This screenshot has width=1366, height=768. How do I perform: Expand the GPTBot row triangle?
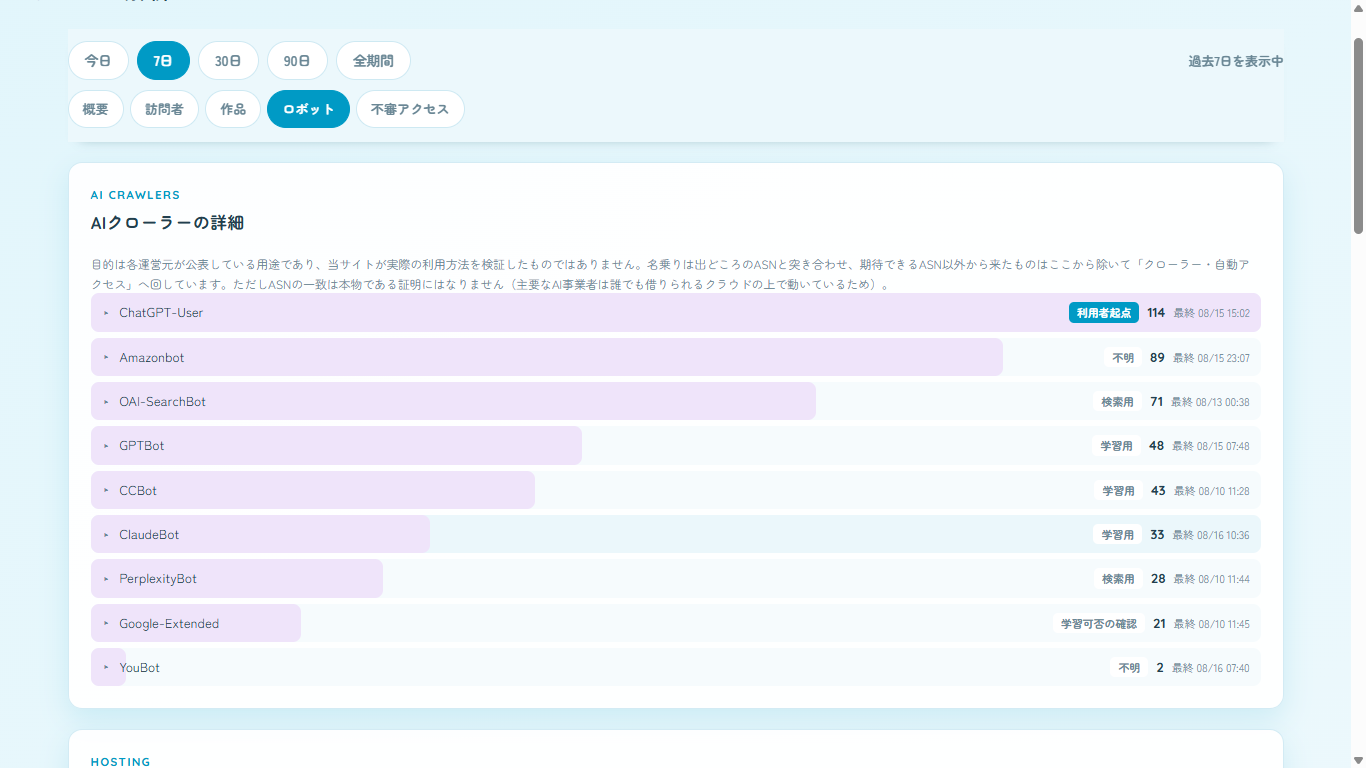106,446
